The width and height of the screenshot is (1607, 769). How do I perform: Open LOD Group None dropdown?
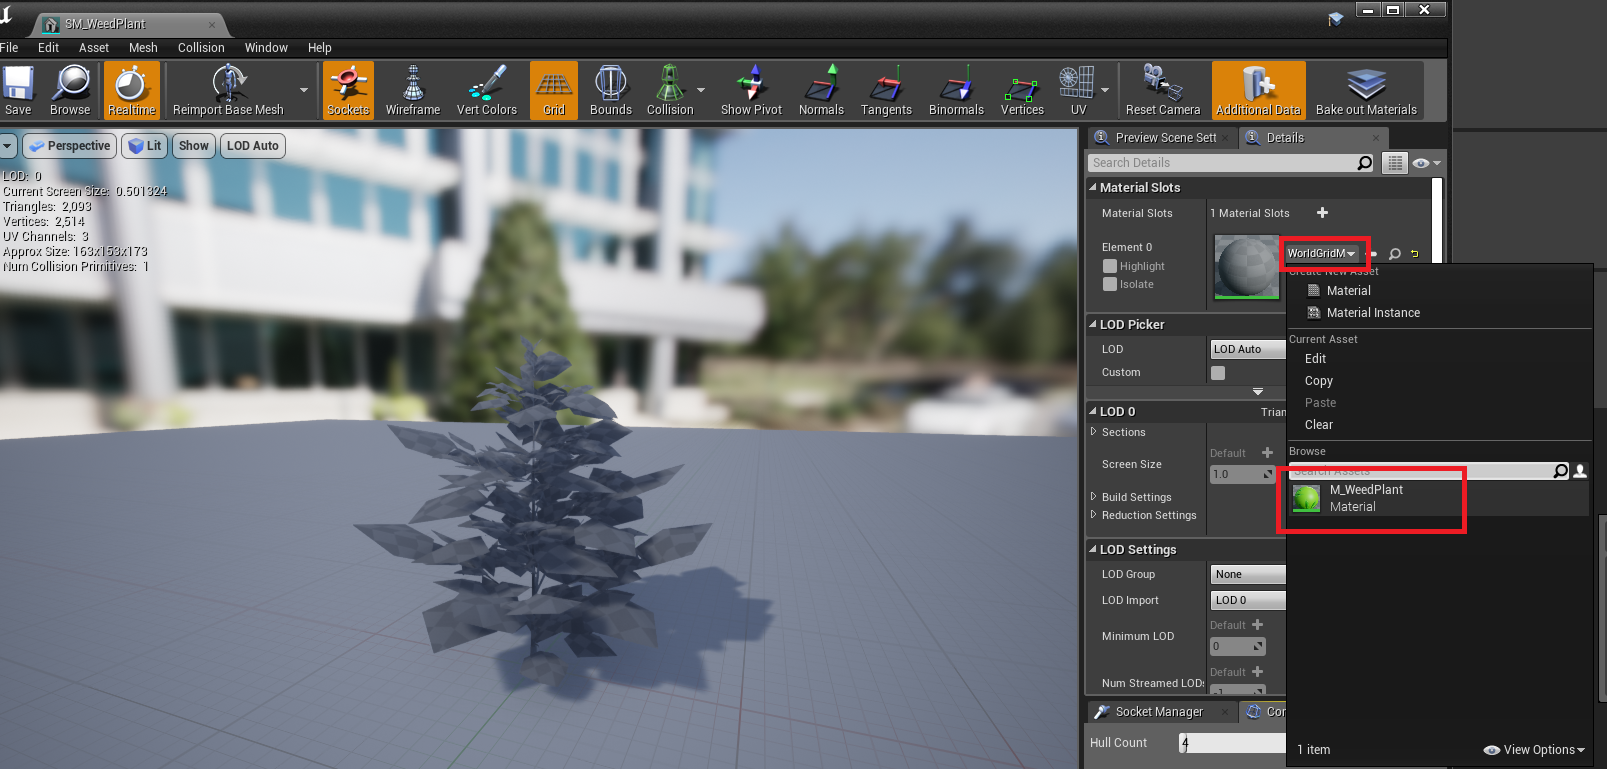coord(1248,574)
